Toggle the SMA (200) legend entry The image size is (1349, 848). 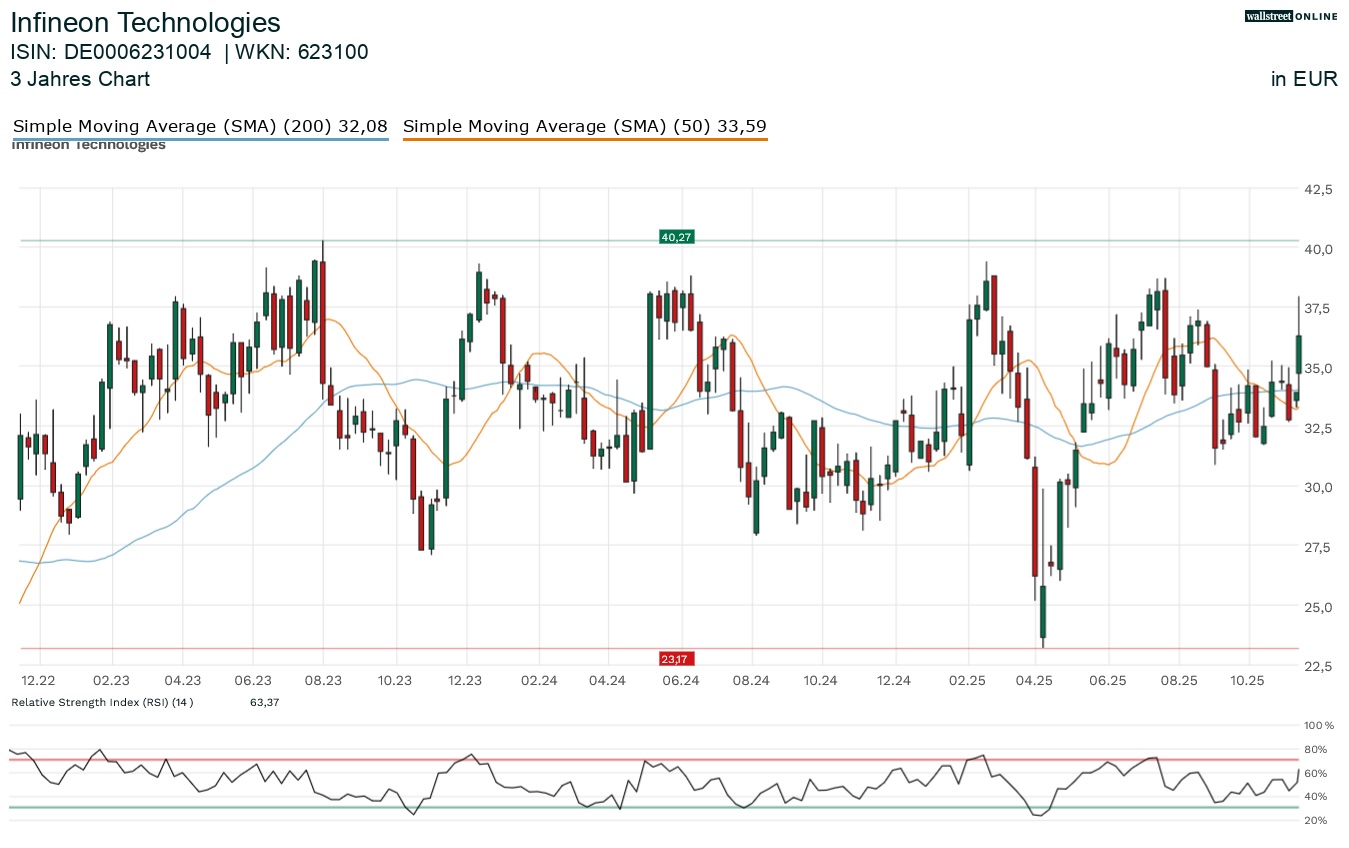coord(200,126)
